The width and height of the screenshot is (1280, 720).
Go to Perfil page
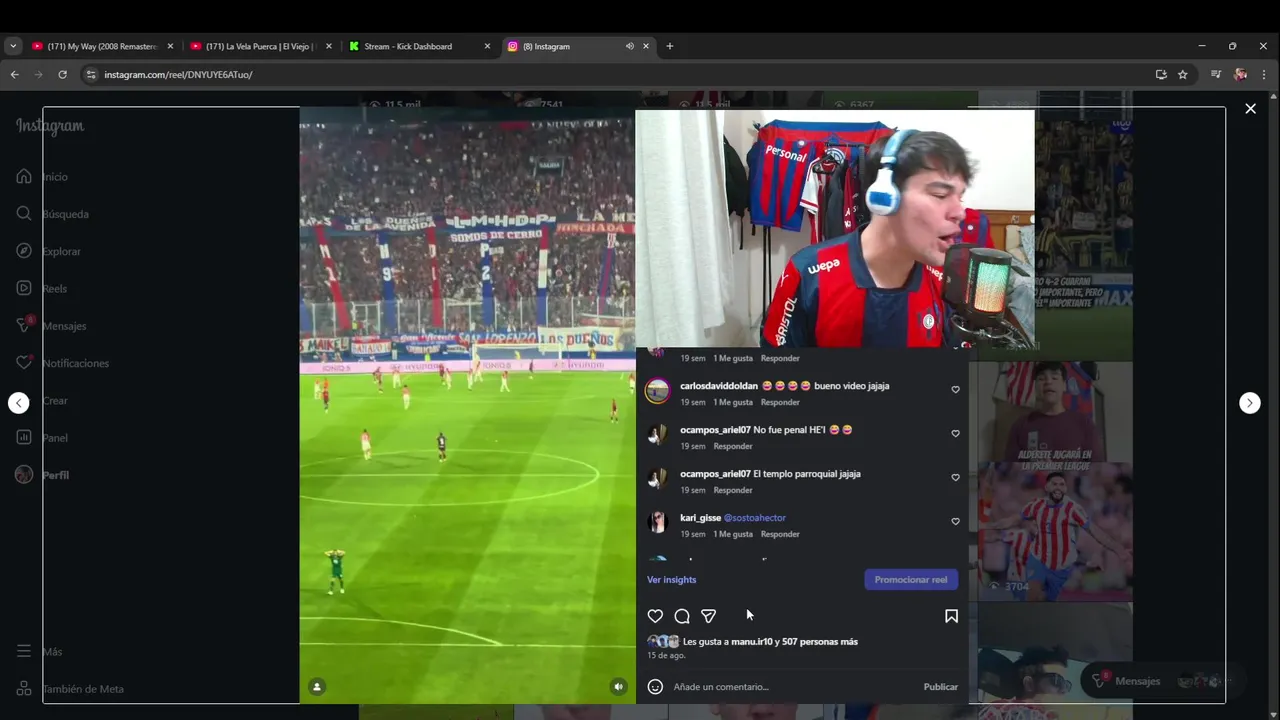click(42, 475)
